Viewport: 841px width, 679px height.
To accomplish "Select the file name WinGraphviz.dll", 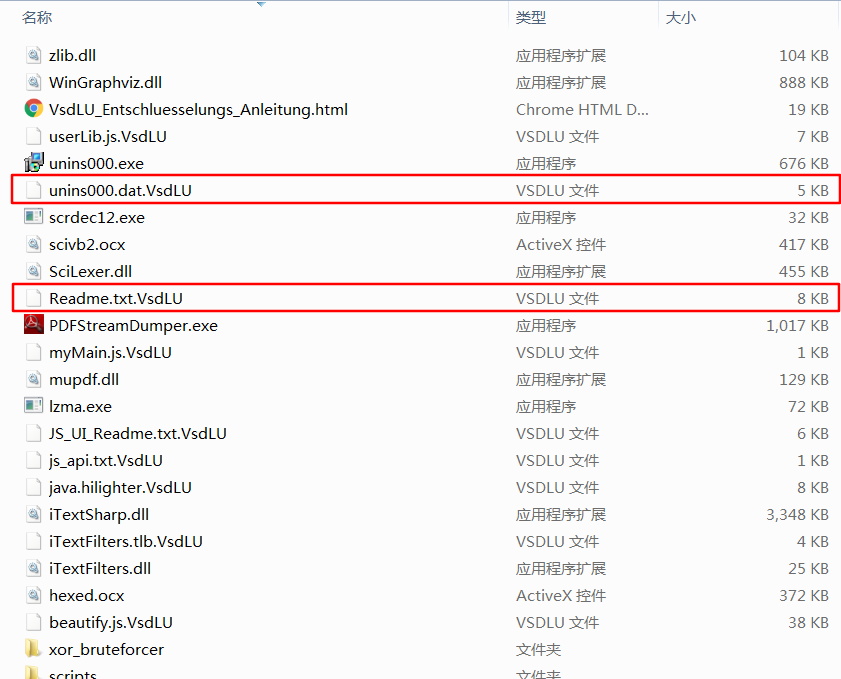I will tap(105, 82).
